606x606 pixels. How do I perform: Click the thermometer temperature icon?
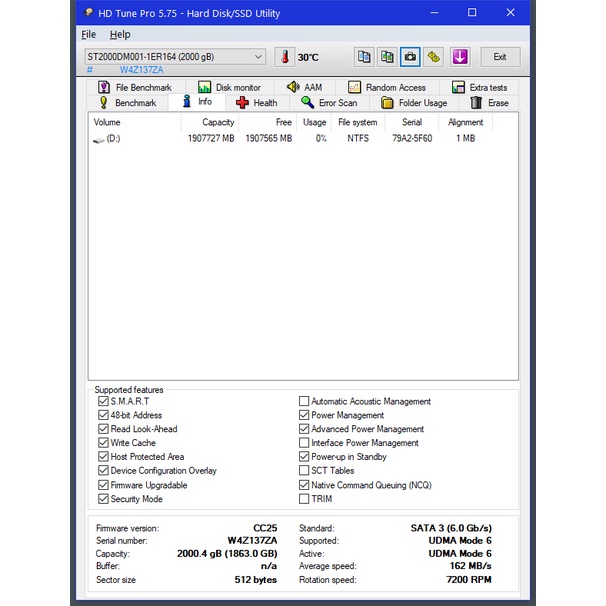click(284, 57)
